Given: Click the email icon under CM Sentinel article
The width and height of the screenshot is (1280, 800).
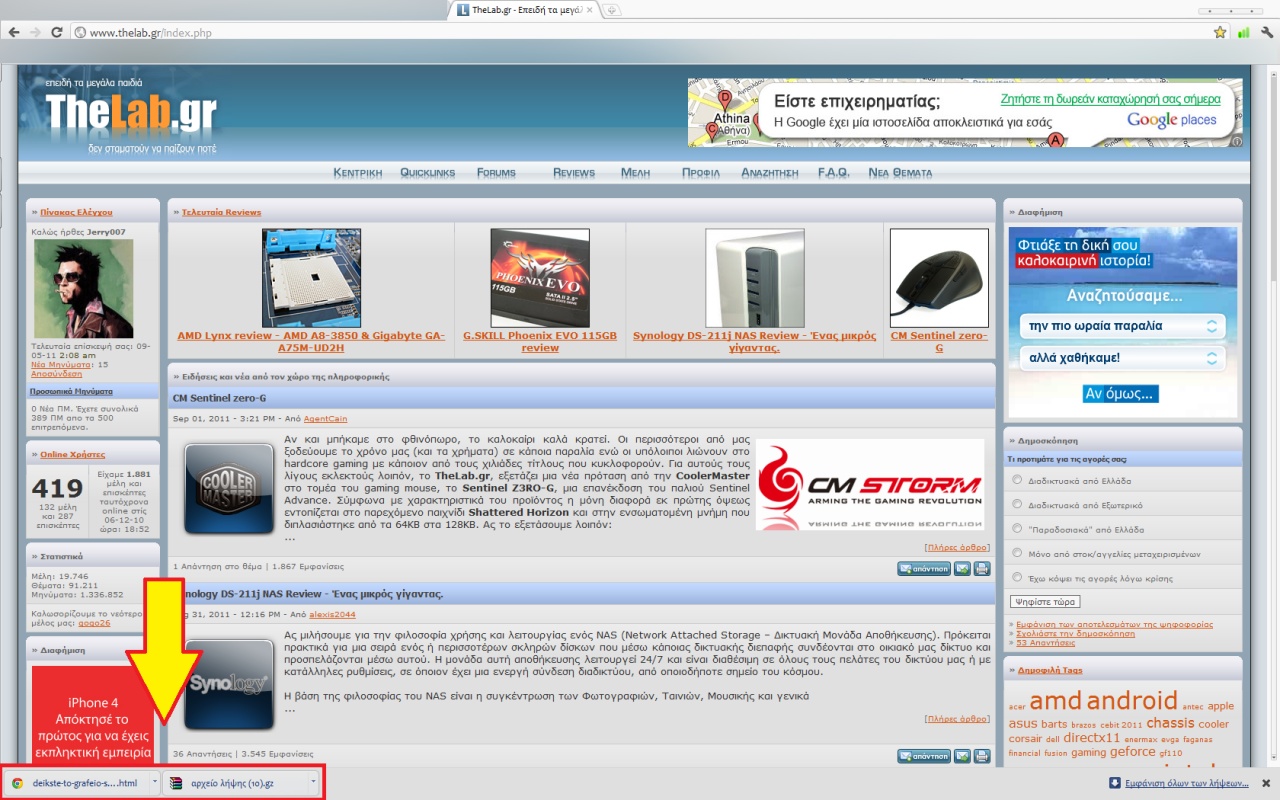Looking at the screenshot, I should [x=962, y=568].
